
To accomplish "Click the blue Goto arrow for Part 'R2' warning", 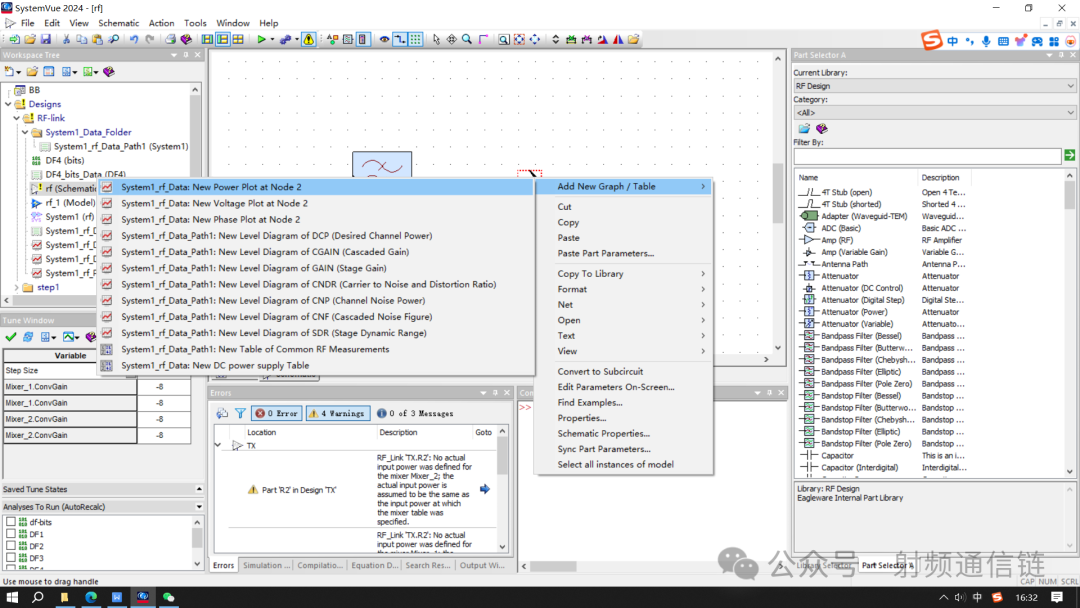I will 485,489.
